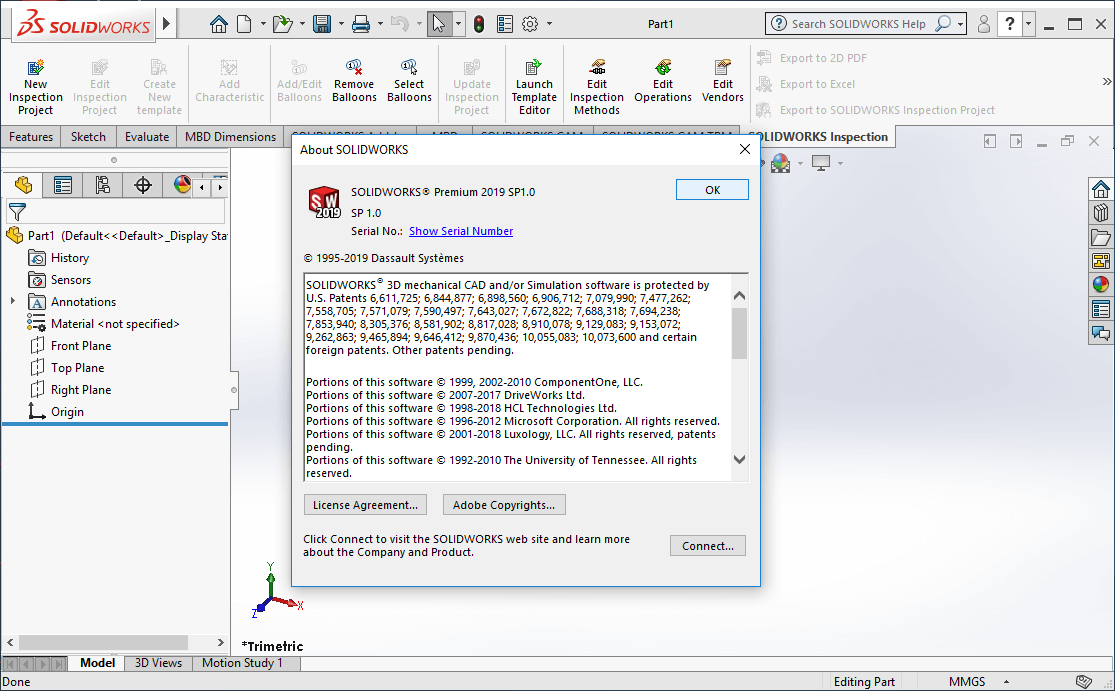
Task: Open Edit Vendors
Action: point(722,81)
